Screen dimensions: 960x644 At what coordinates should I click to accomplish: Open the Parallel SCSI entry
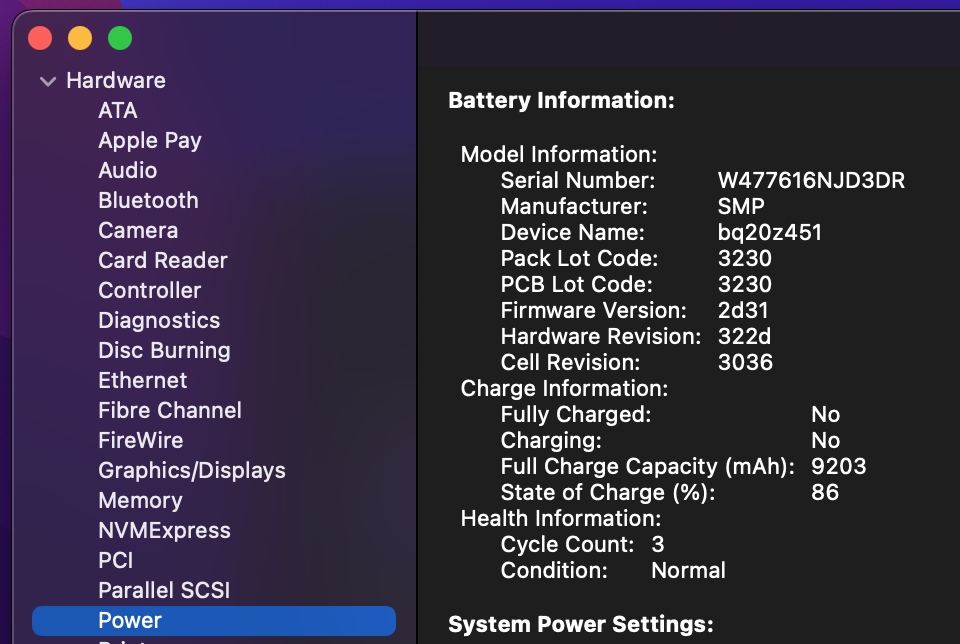point(164,591)
